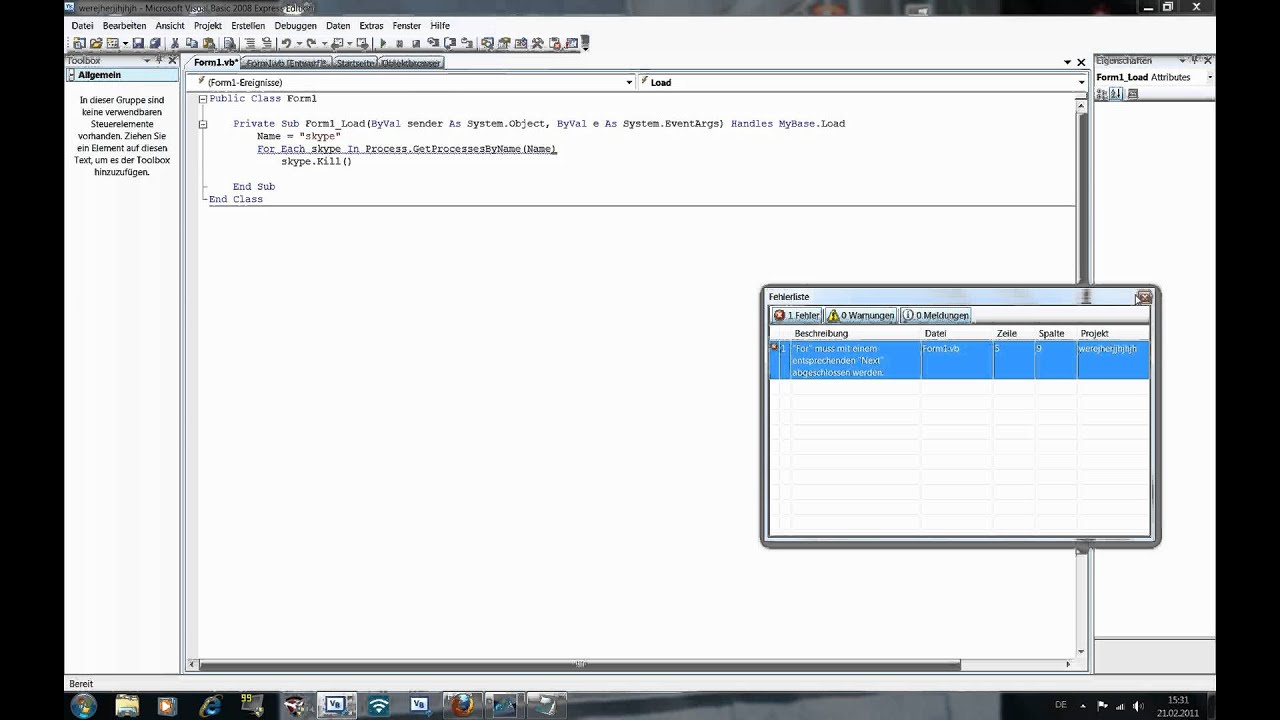Click the Paste toolbar icon

pos(209,43)
